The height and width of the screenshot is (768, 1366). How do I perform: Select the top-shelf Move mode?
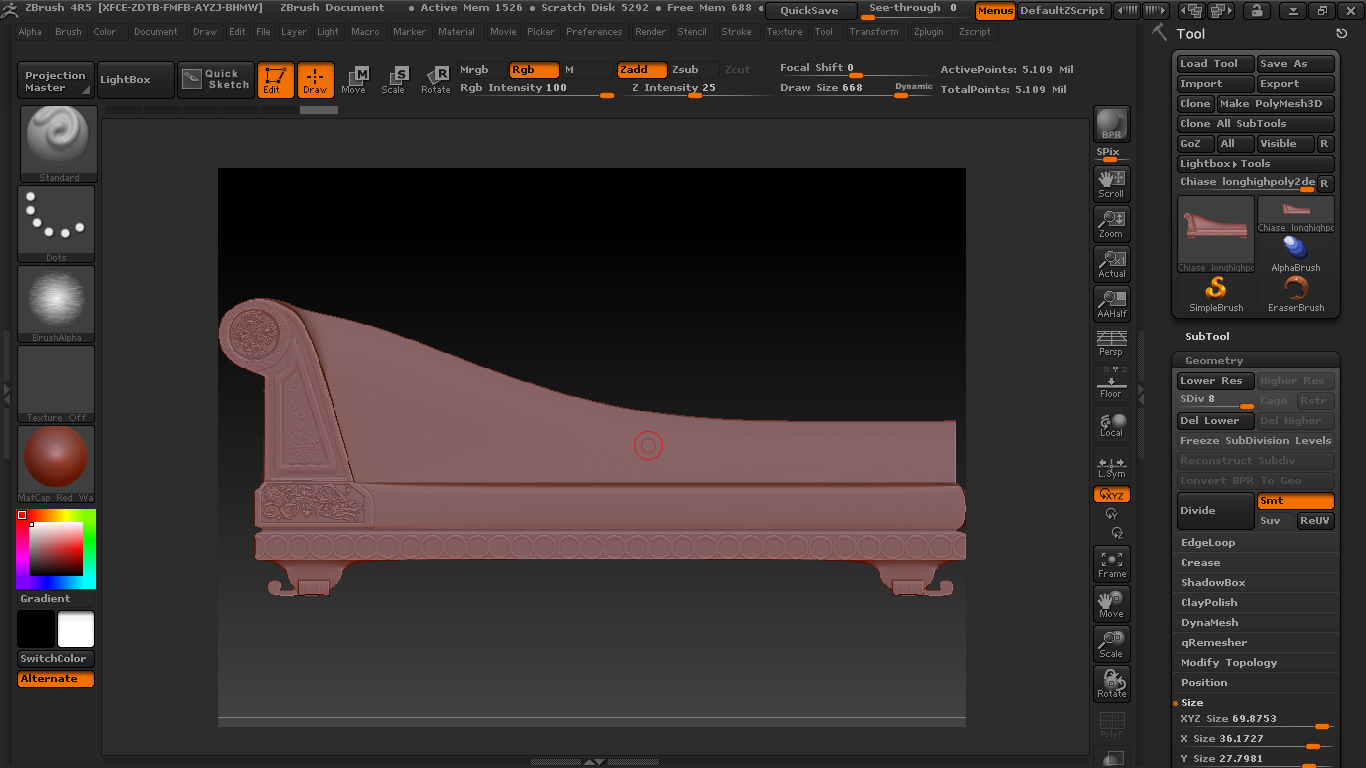355,80
